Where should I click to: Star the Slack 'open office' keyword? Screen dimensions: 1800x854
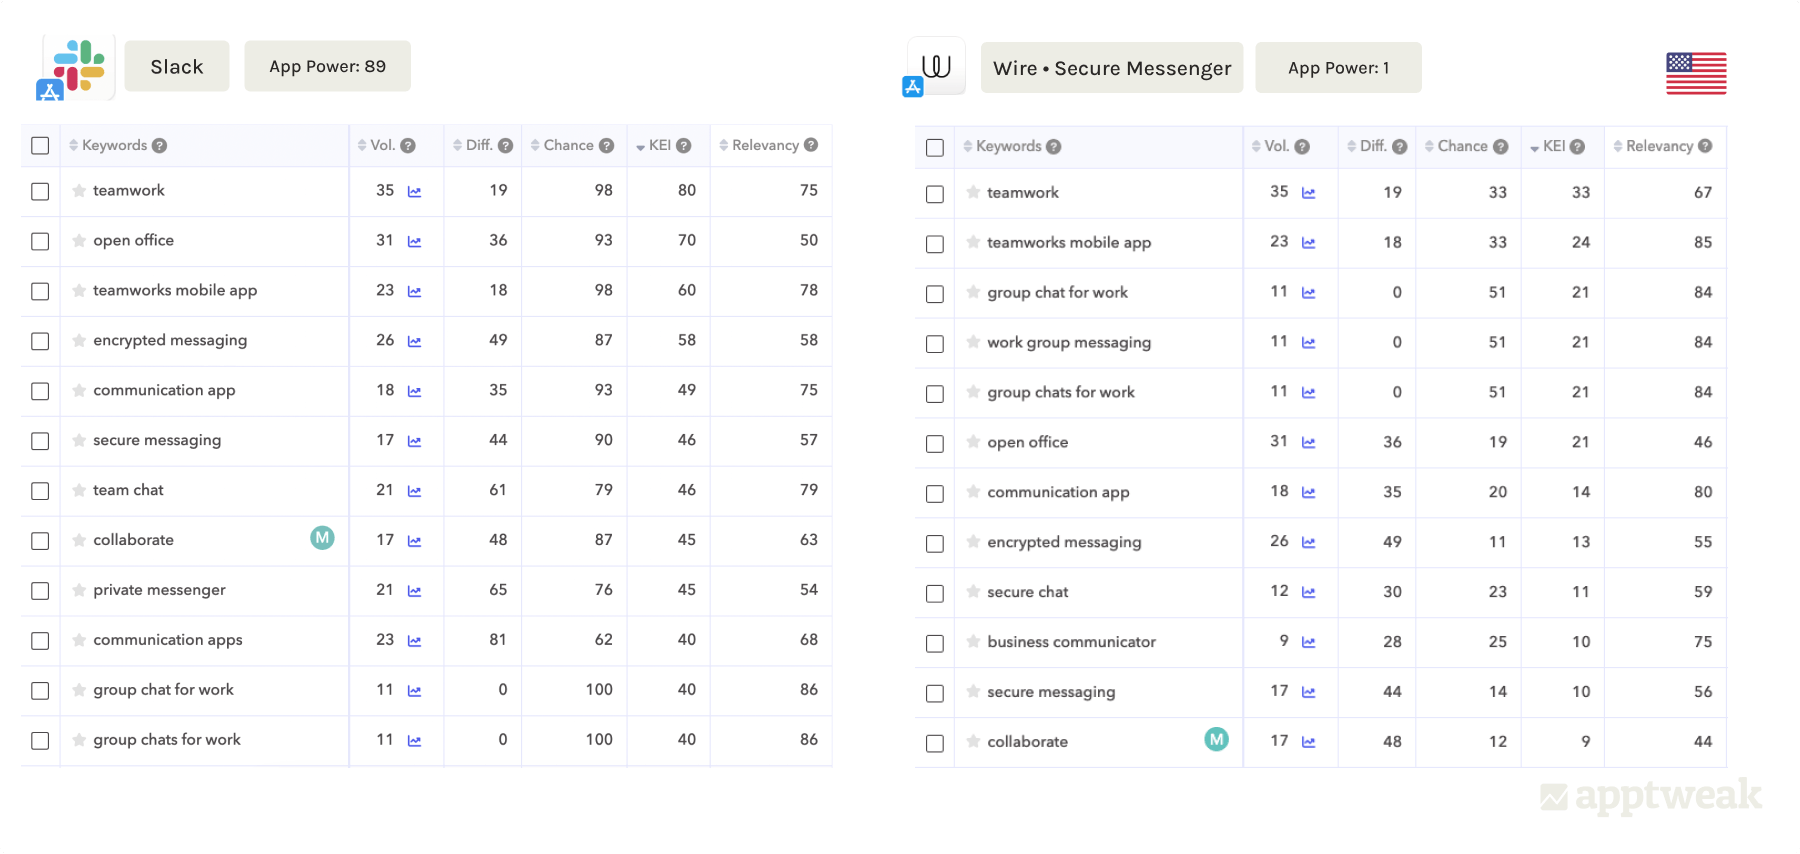point(79,241)
